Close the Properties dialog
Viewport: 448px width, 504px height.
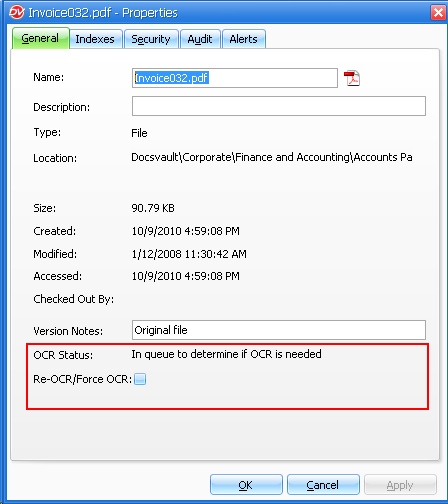click(438, 13)
